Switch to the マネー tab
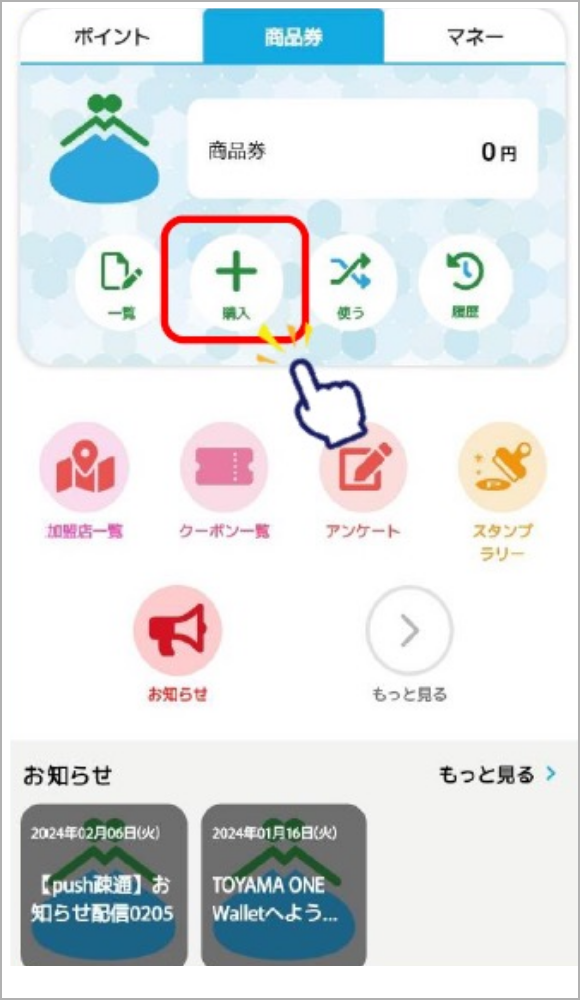Image resolution: width=580 pixels, height=1000 pixels. coord(475,36)
